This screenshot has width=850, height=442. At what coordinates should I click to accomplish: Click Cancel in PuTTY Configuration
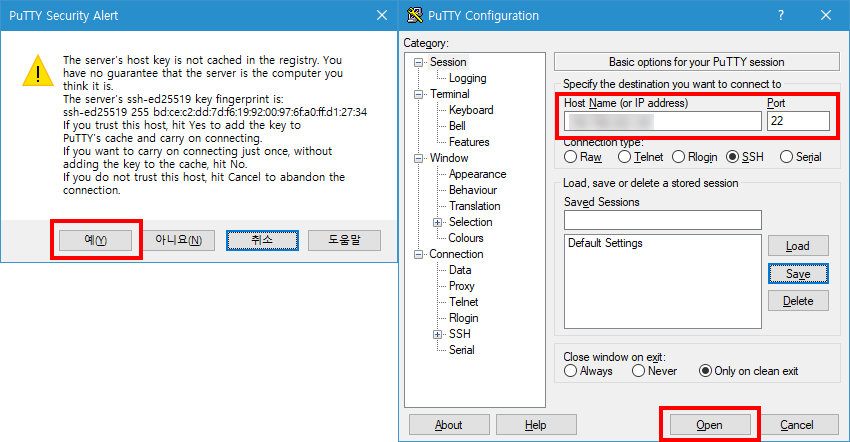point(797,425)
